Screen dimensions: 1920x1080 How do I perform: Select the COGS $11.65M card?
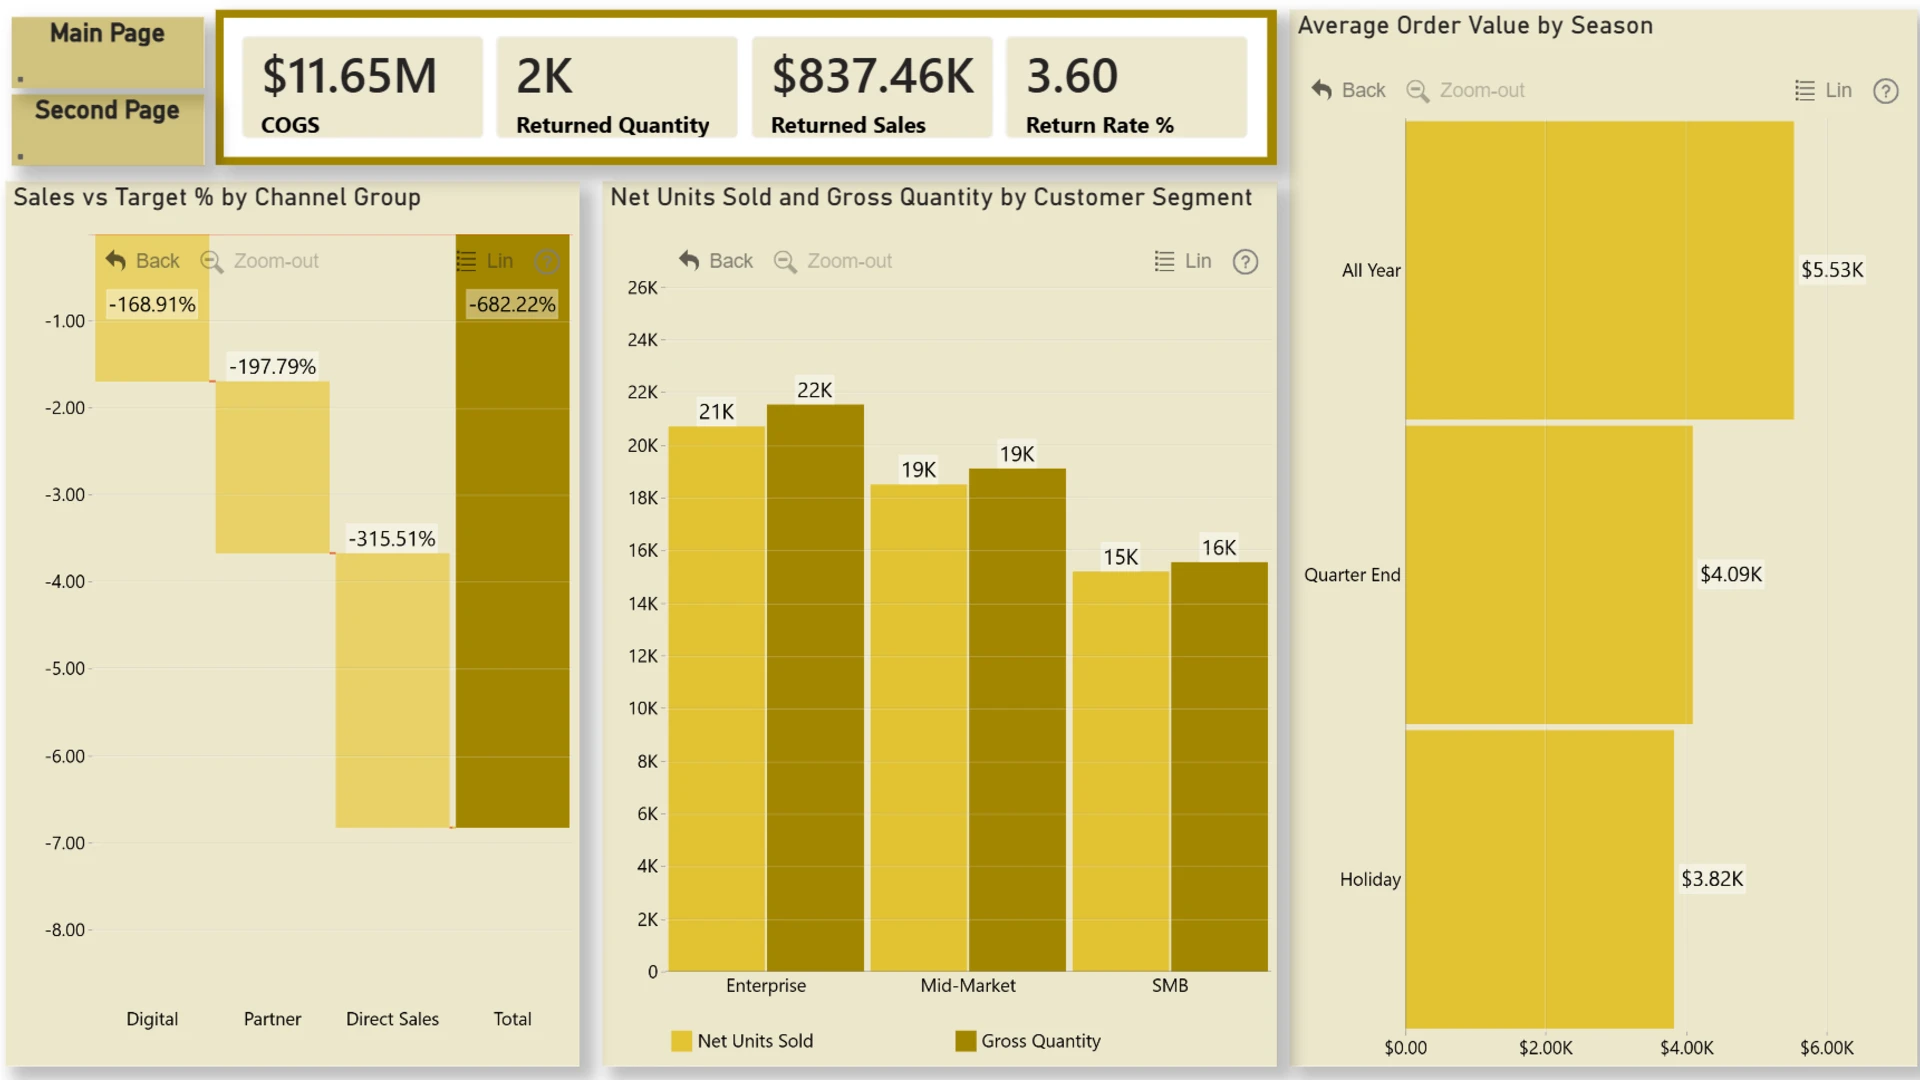[x=362, y=87]
